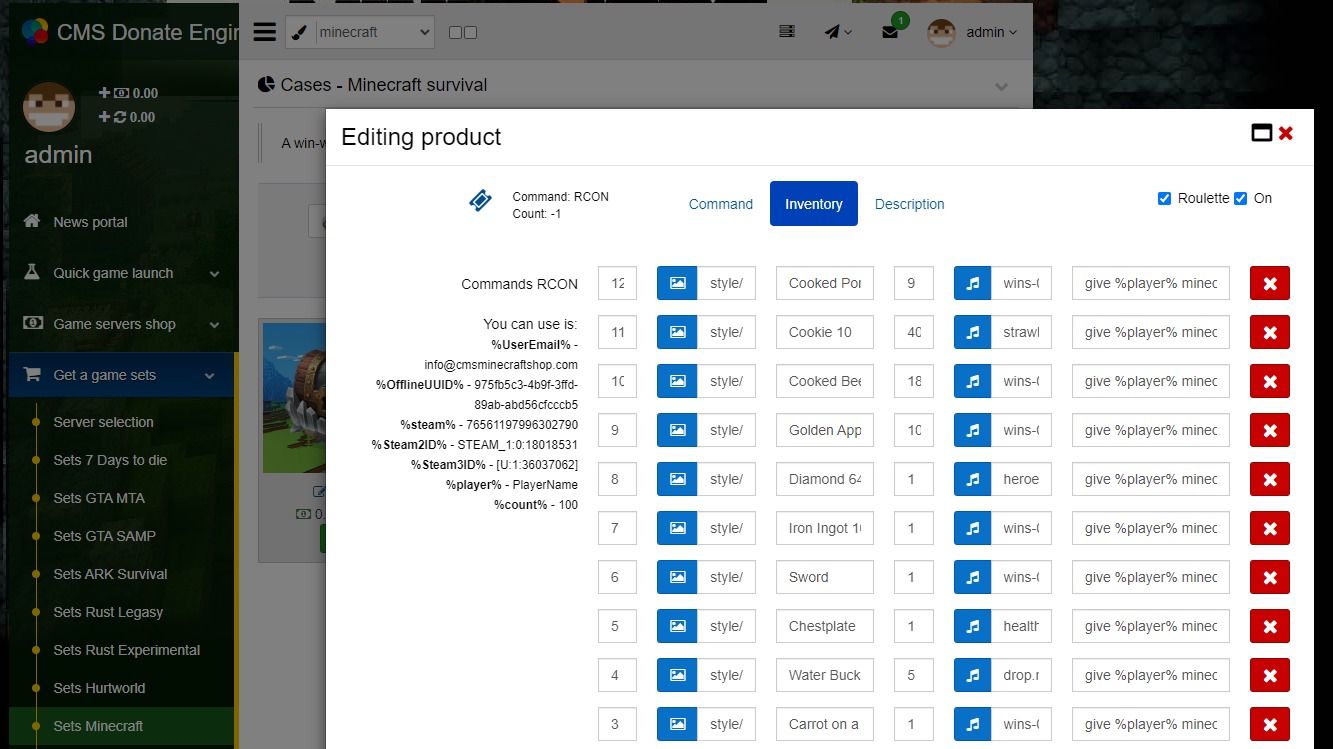
Task: Open the Description tab
Action: (909, 204)
